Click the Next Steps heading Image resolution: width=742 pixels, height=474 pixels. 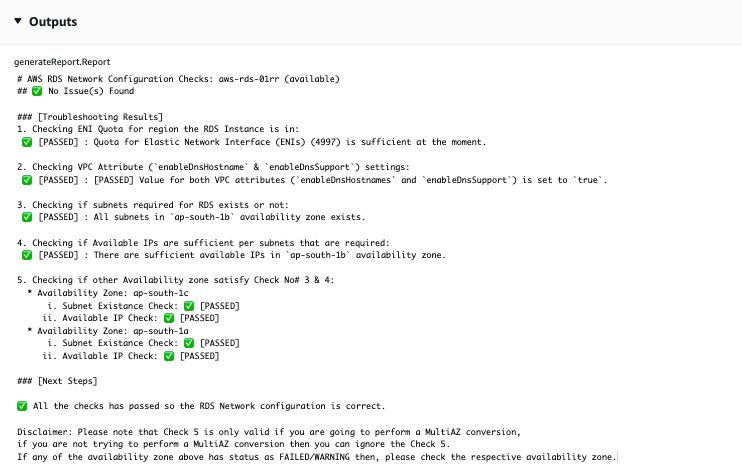[x=60, y=381]
